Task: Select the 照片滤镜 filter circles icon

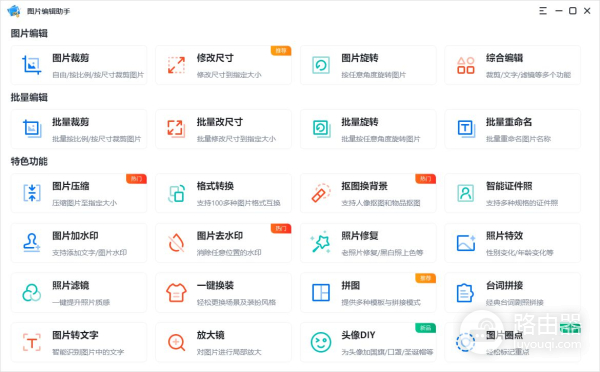Action: point(32,292)
